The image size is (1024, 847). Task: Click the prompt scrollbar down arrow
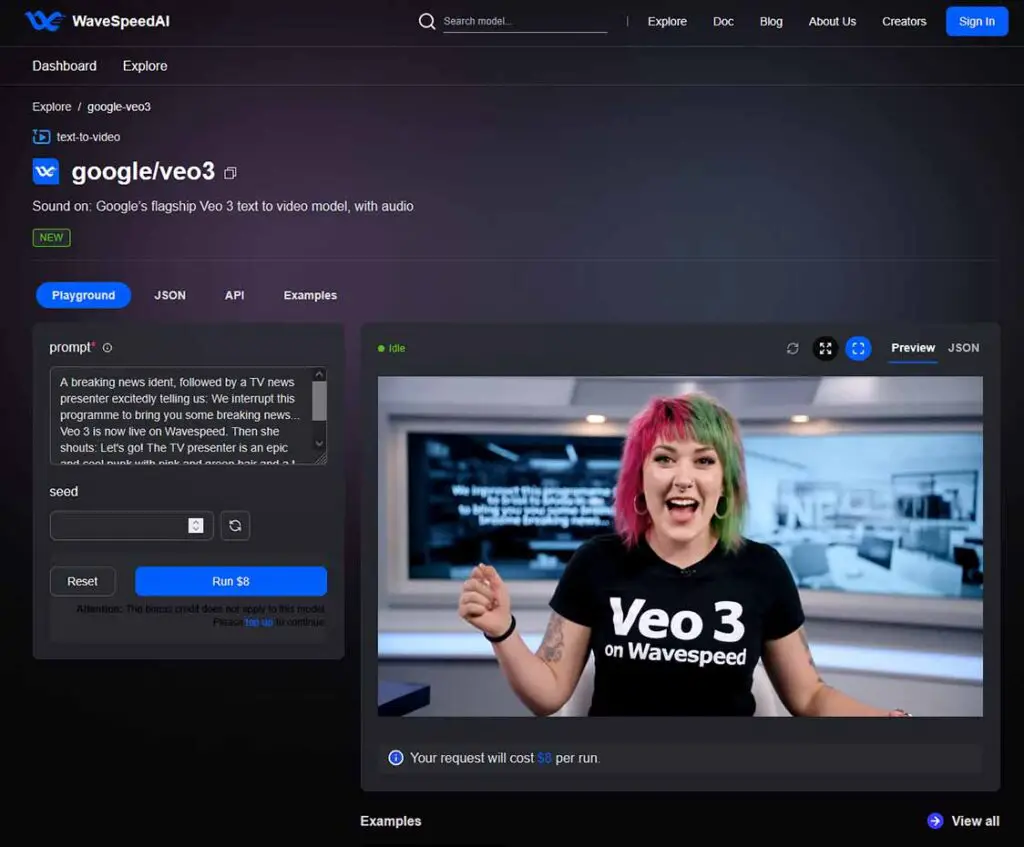pyautogui.click(x=319, y=443)
